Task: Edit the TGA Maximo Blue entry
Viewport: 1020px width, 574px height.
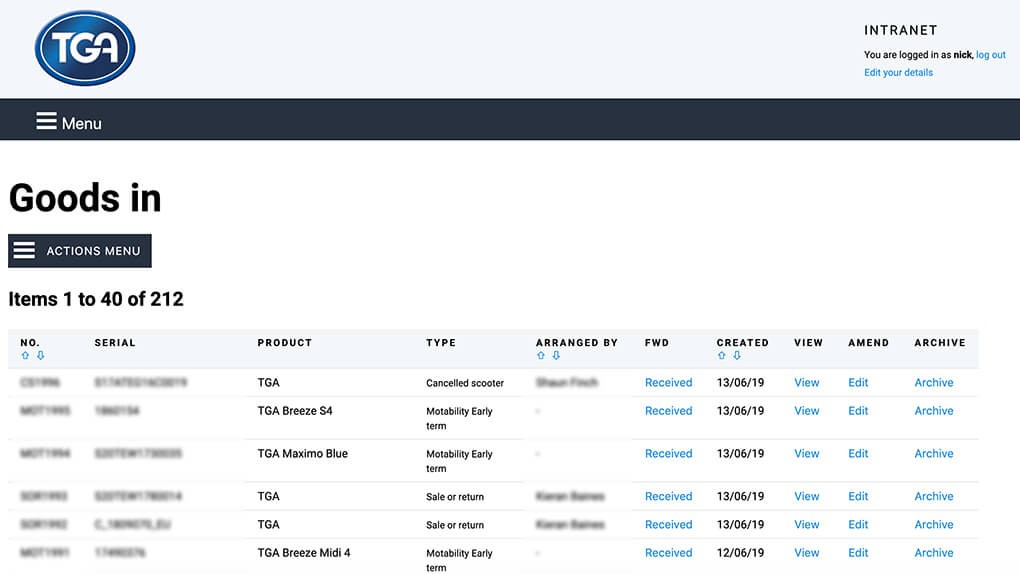Action: tap(858, 454)
